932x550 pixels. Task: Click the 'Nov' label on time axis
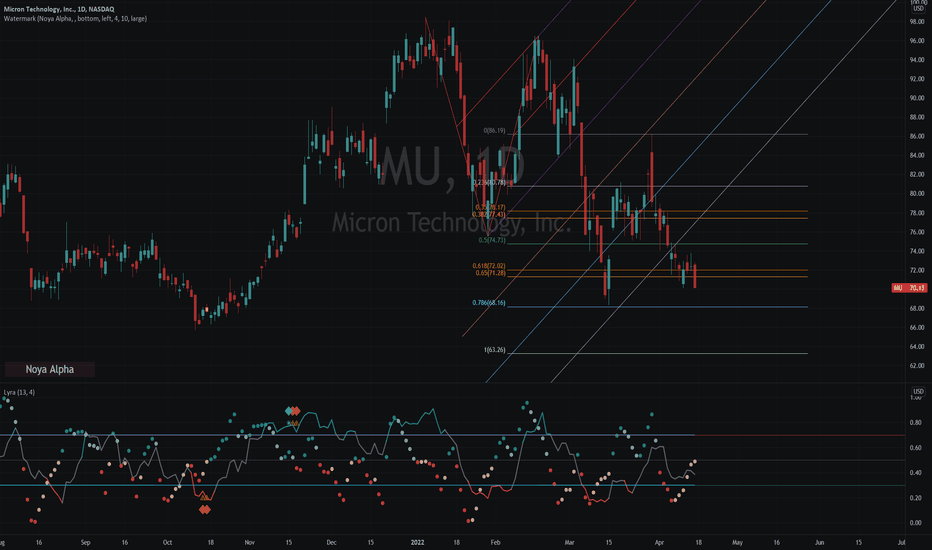pos(250,542)
